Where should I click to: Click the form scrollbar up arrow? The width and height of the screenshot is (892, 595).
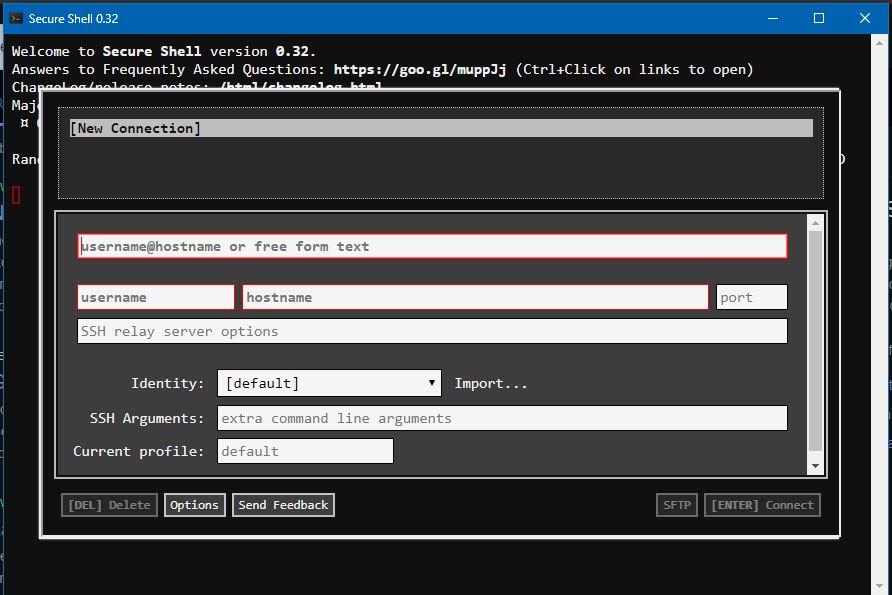tap(815, 223)
